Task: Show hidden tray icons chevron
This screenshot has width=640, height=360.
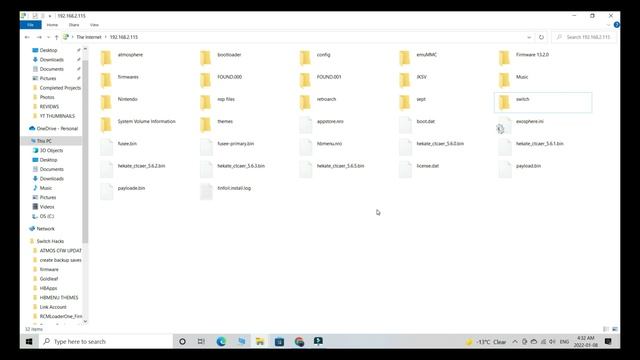Action: tap(515, 342)
